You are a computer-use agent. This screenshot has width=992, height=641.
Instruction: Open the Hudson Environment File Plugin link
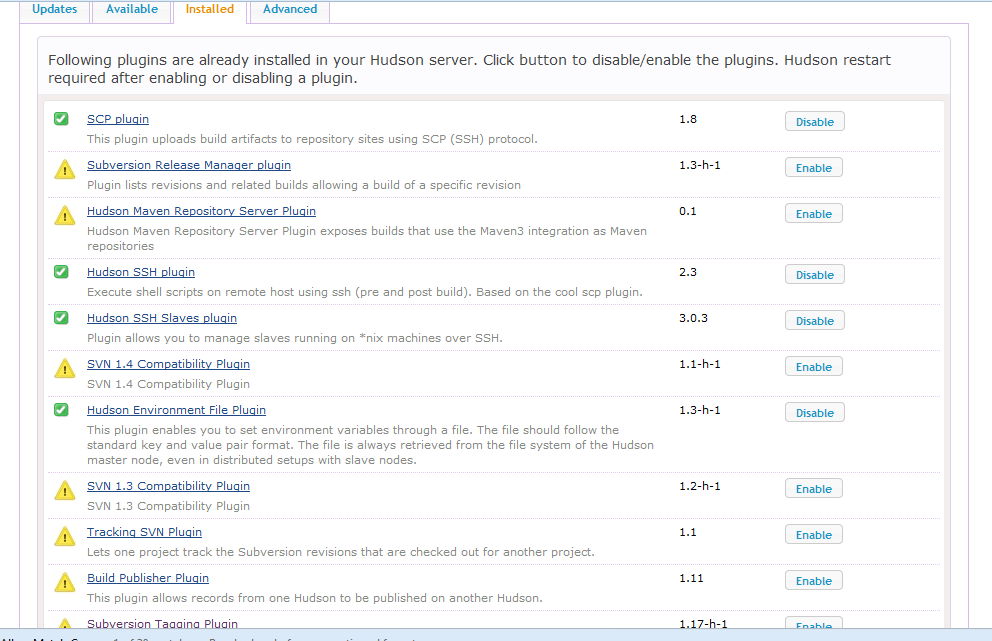click(x=176, y=410)
